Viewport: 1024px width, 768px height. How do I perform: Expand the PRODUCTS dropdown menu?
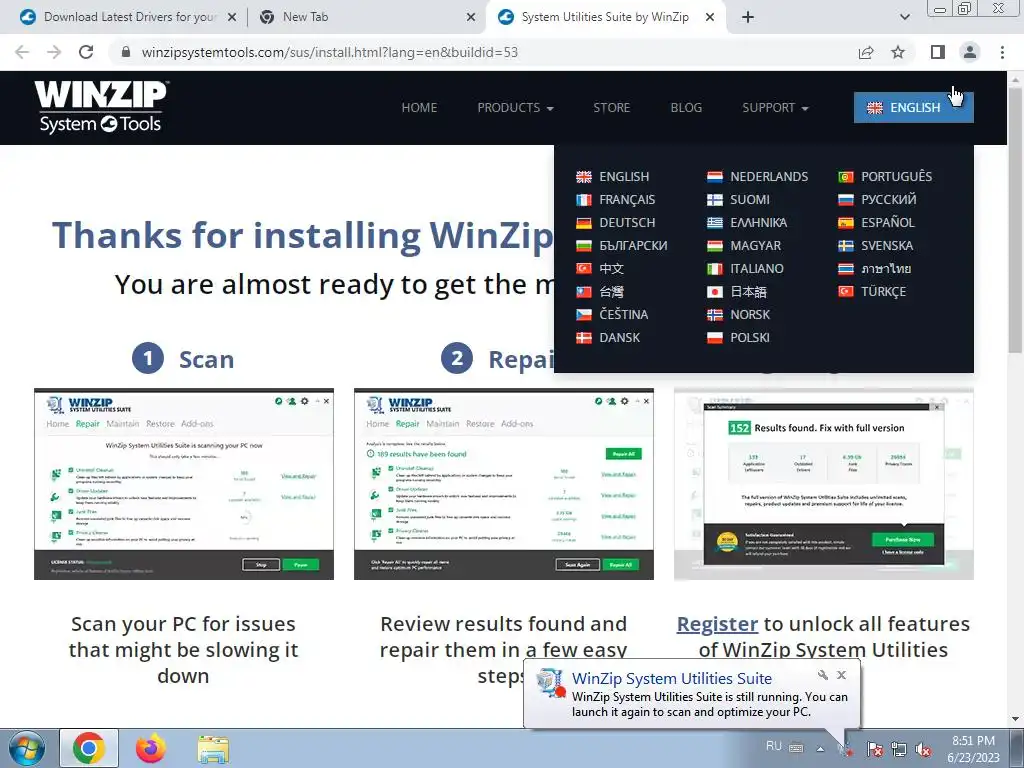[515, 108]
